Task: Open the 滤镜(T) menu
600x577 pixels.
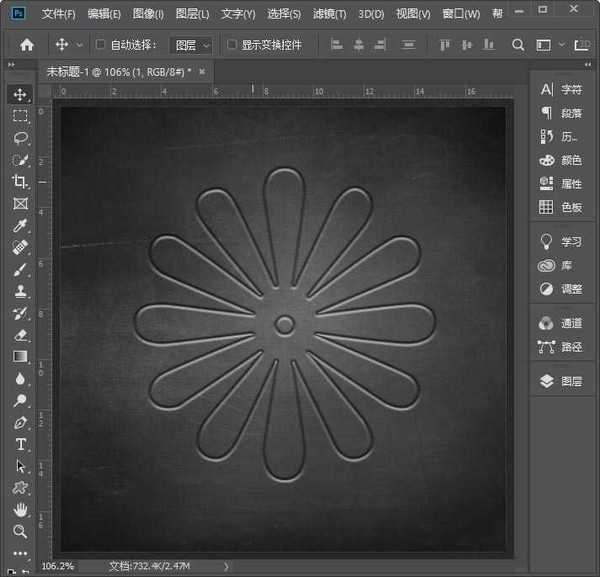Action: coord(328,14)
